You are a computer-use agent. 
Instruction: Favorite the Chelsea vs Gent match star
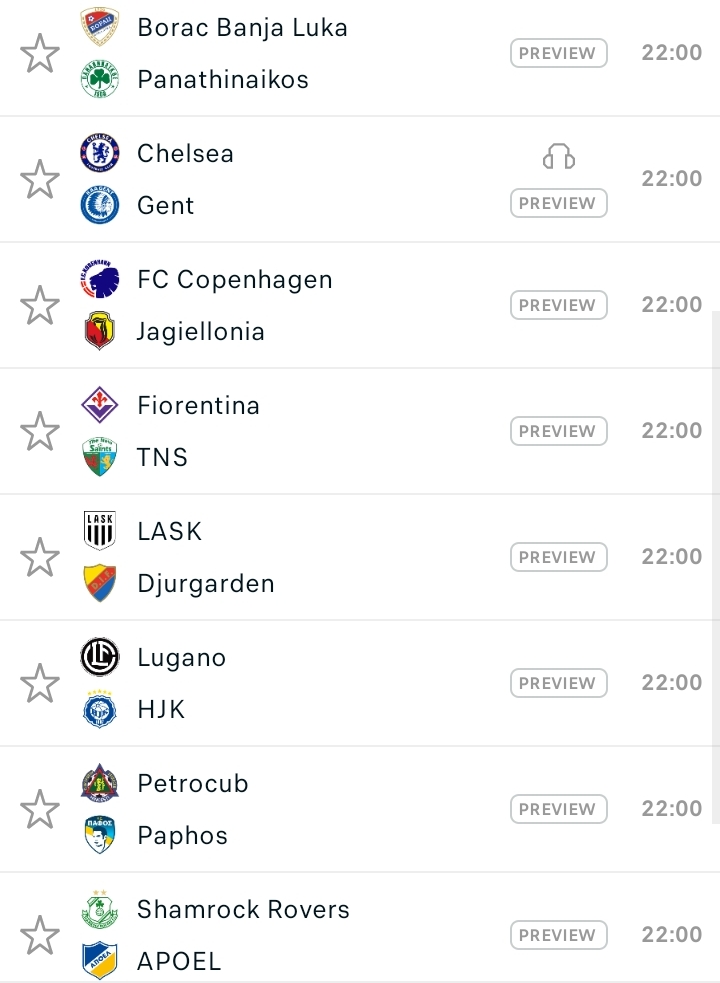click(x=40, y=179)
